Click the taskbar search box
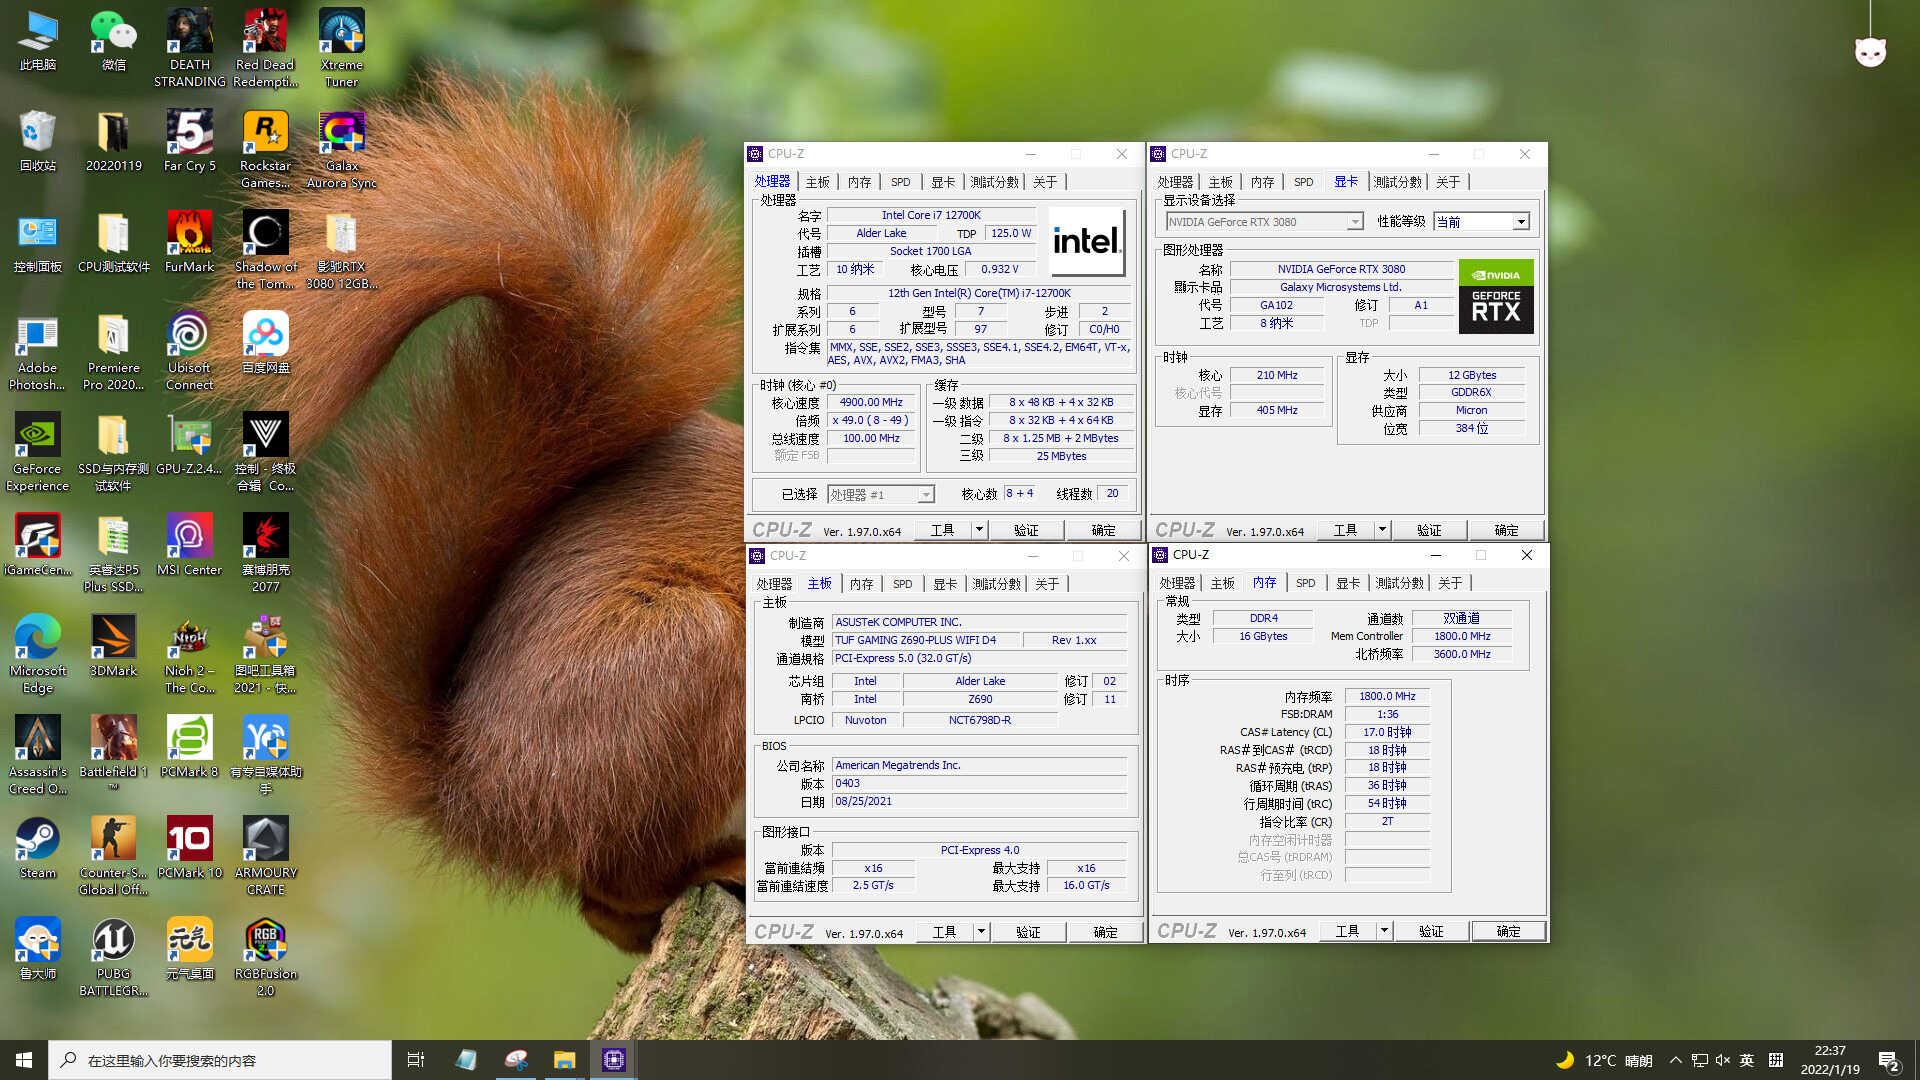Image resolution: width=1920 pixels, height=1080 pixels. click(x=220, y=1060)
